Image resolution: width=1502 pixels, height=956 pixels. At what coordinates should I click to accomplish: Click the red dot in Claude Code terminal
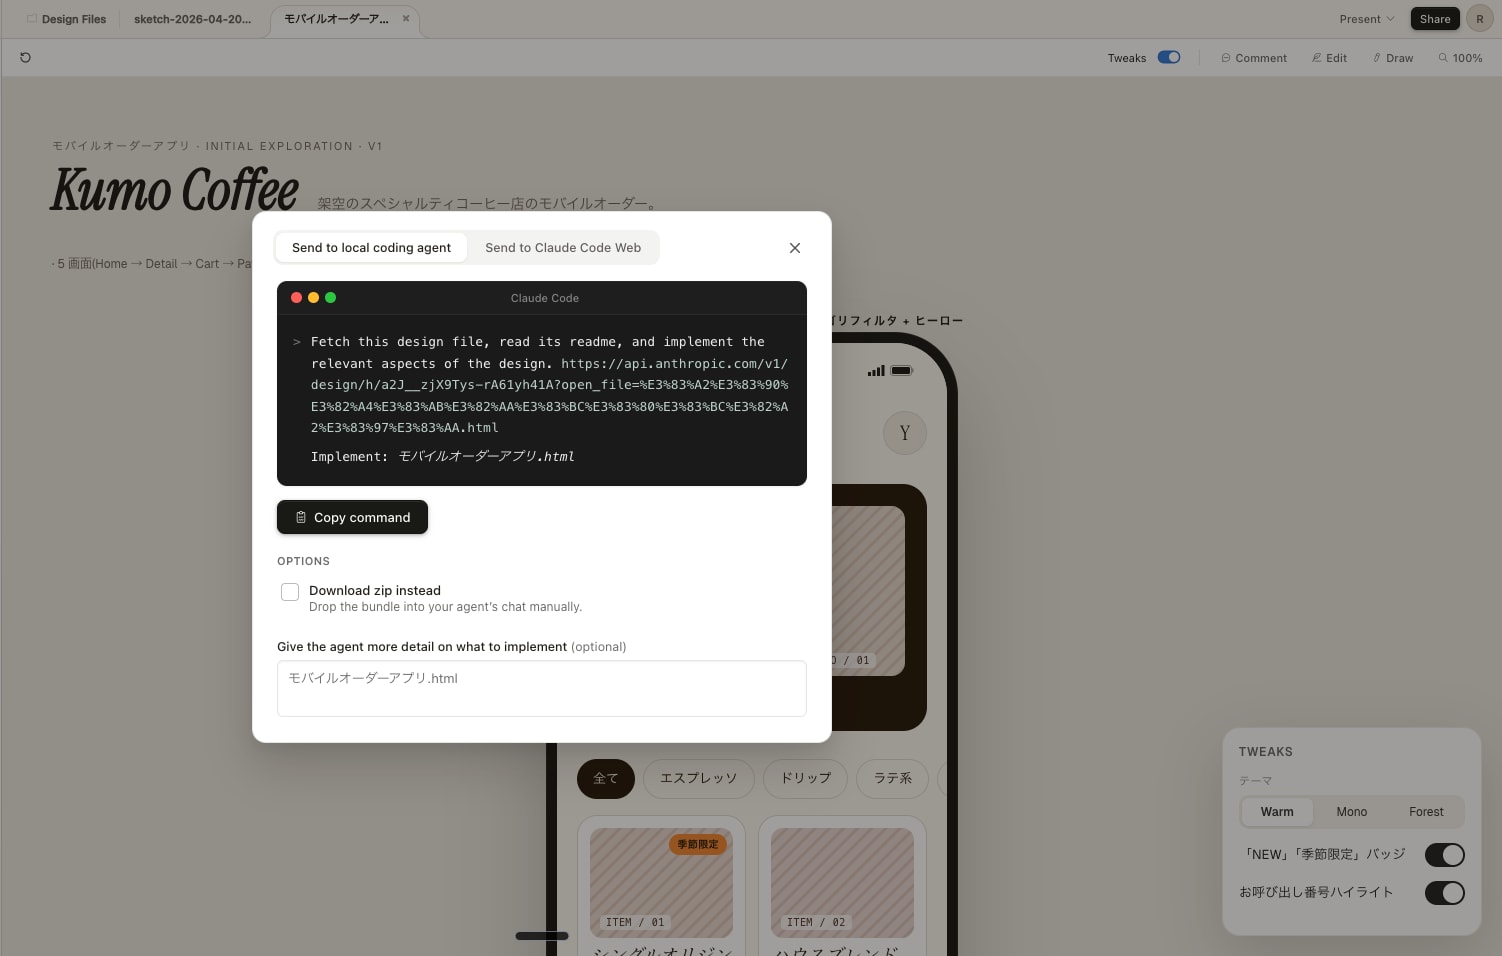point(296,298)
